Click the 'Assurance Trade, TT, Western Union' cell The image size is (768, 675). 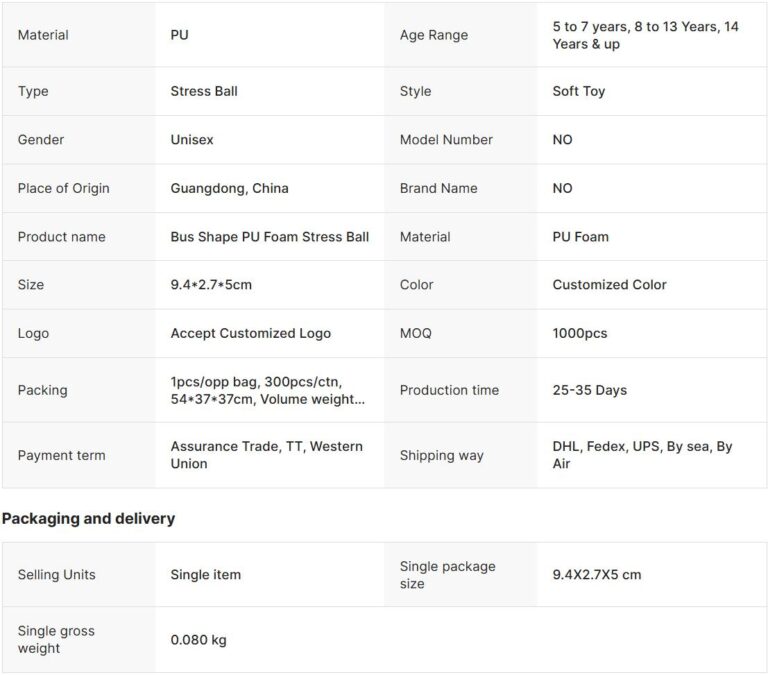[266, 455]
